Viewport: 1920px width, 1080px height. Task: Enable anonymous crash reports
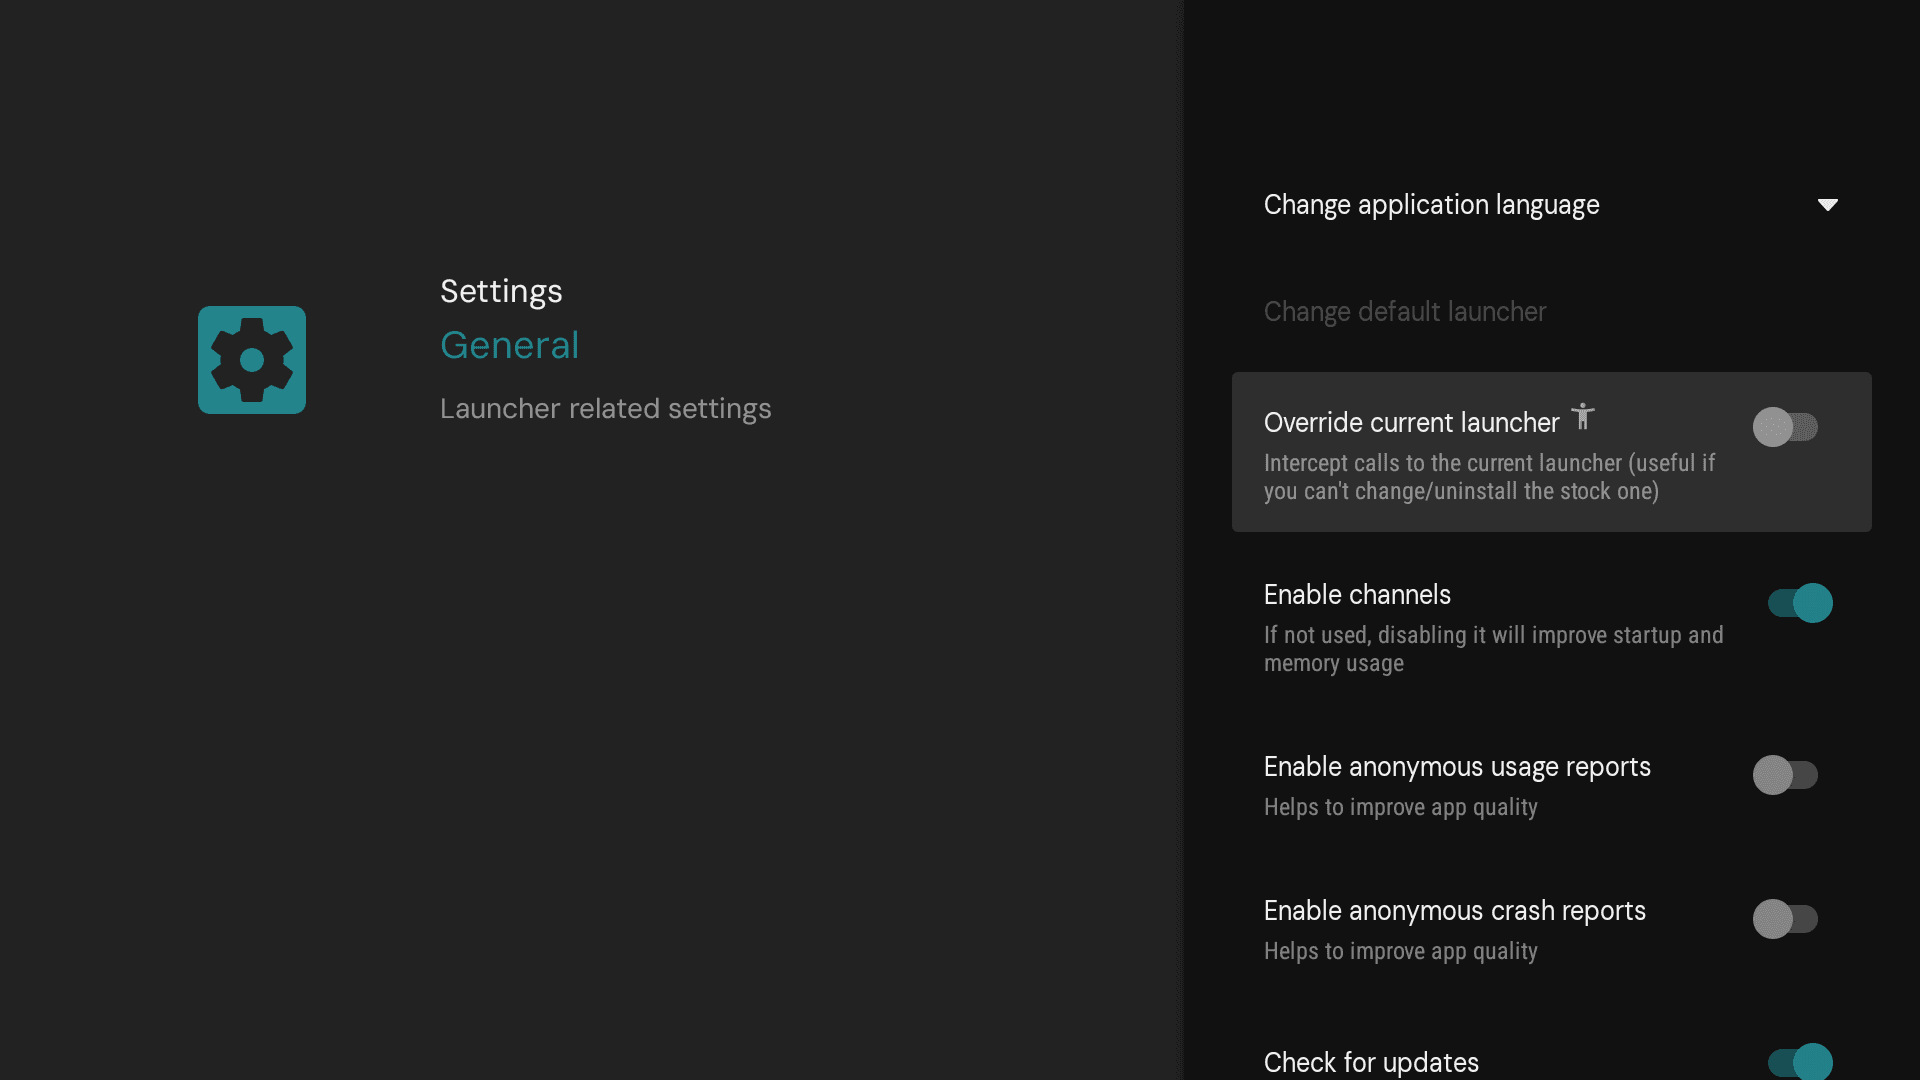coord(1786,919)
